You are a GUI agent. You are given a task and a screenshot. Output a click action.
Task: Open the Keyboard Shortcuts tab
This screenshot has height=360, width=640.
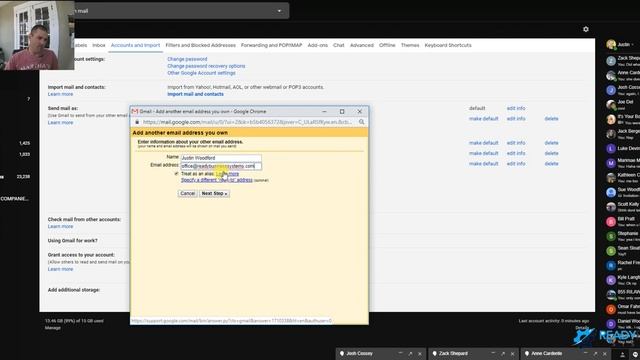click(x=448, y=45)
